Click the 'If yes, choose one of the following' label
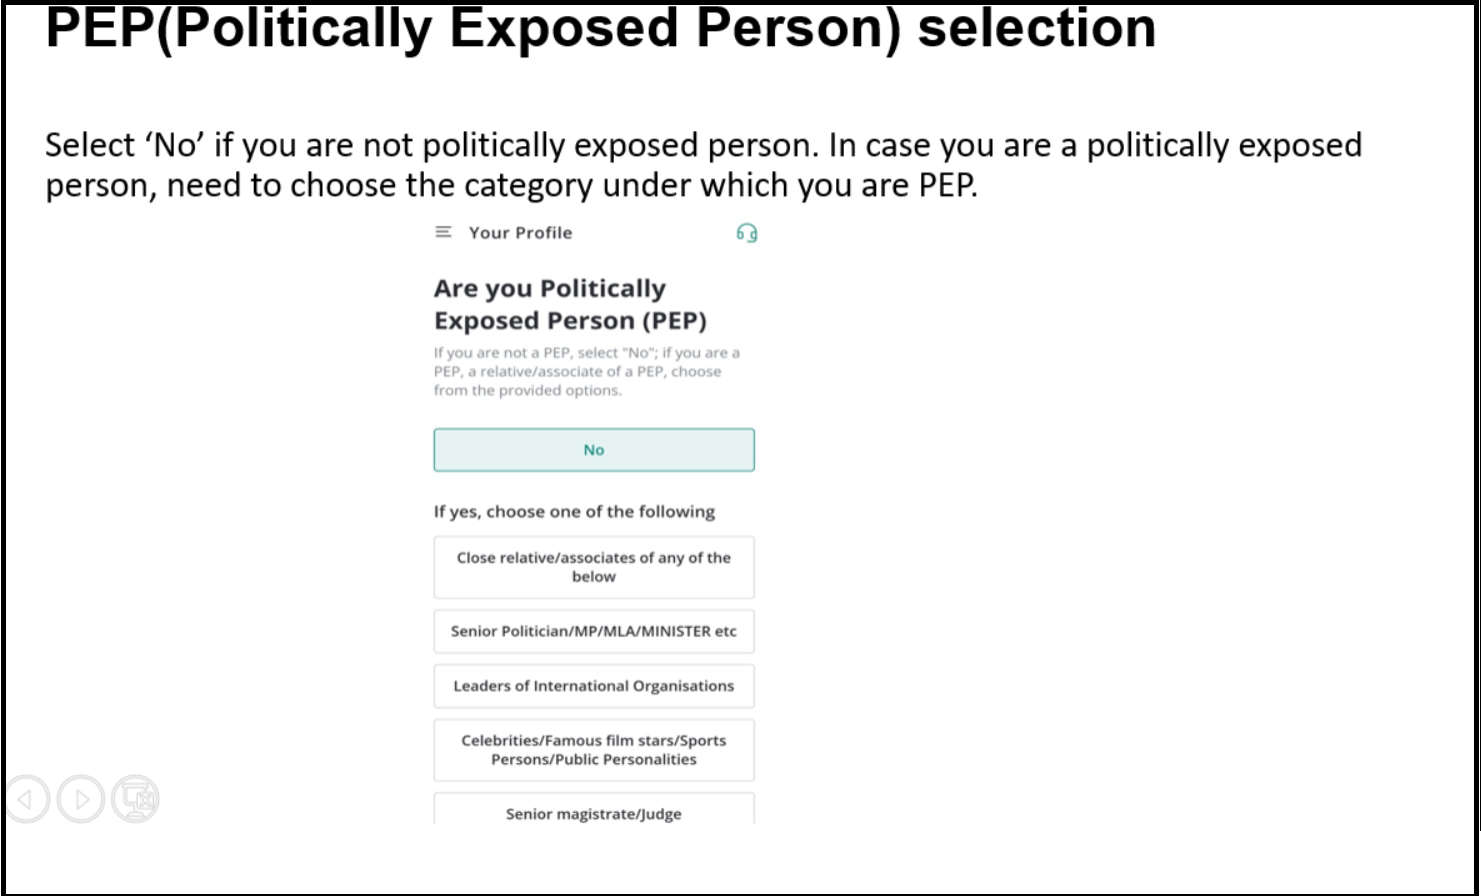Screen dimensions: 1481x896 tap(574, 512)
